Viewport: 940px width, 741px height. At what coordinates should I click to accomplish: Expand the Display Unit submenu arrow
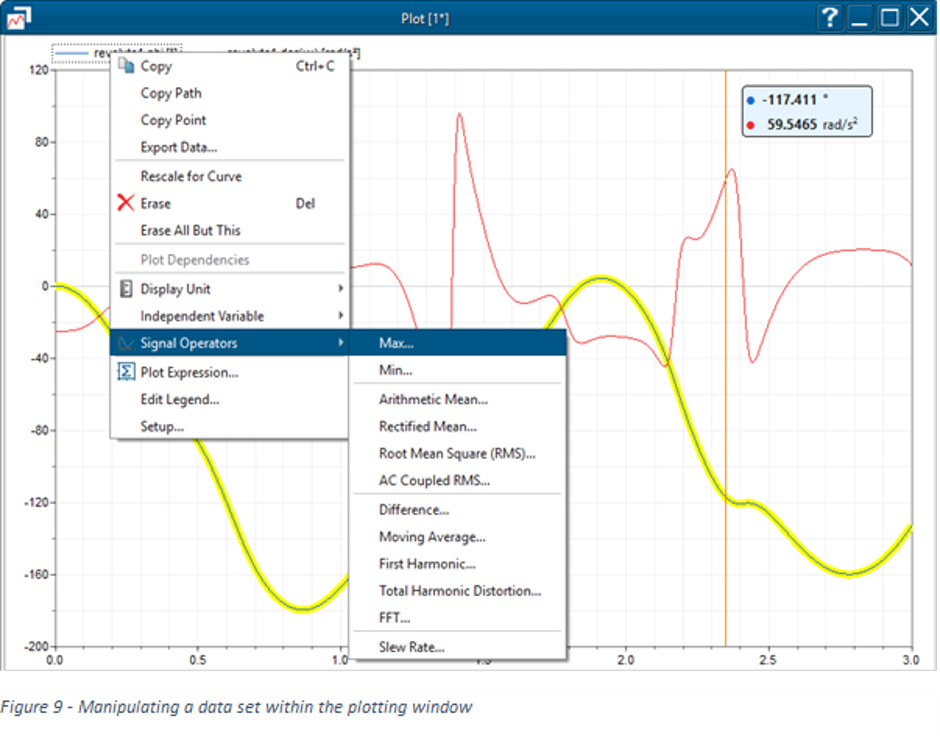pyautogui.click(x=341, y=288)
